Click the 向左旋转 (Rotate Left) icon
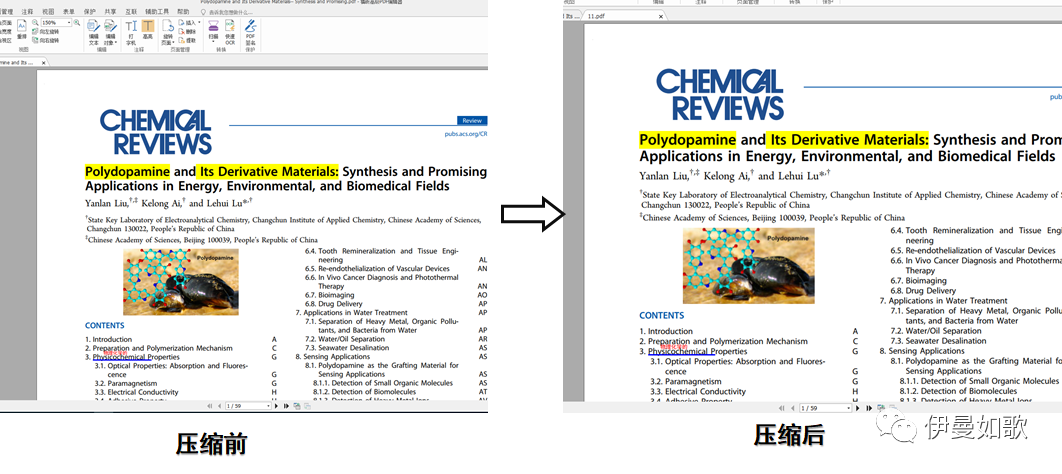This screenshot has width=1062, height=474. click(x=35, y=31)
